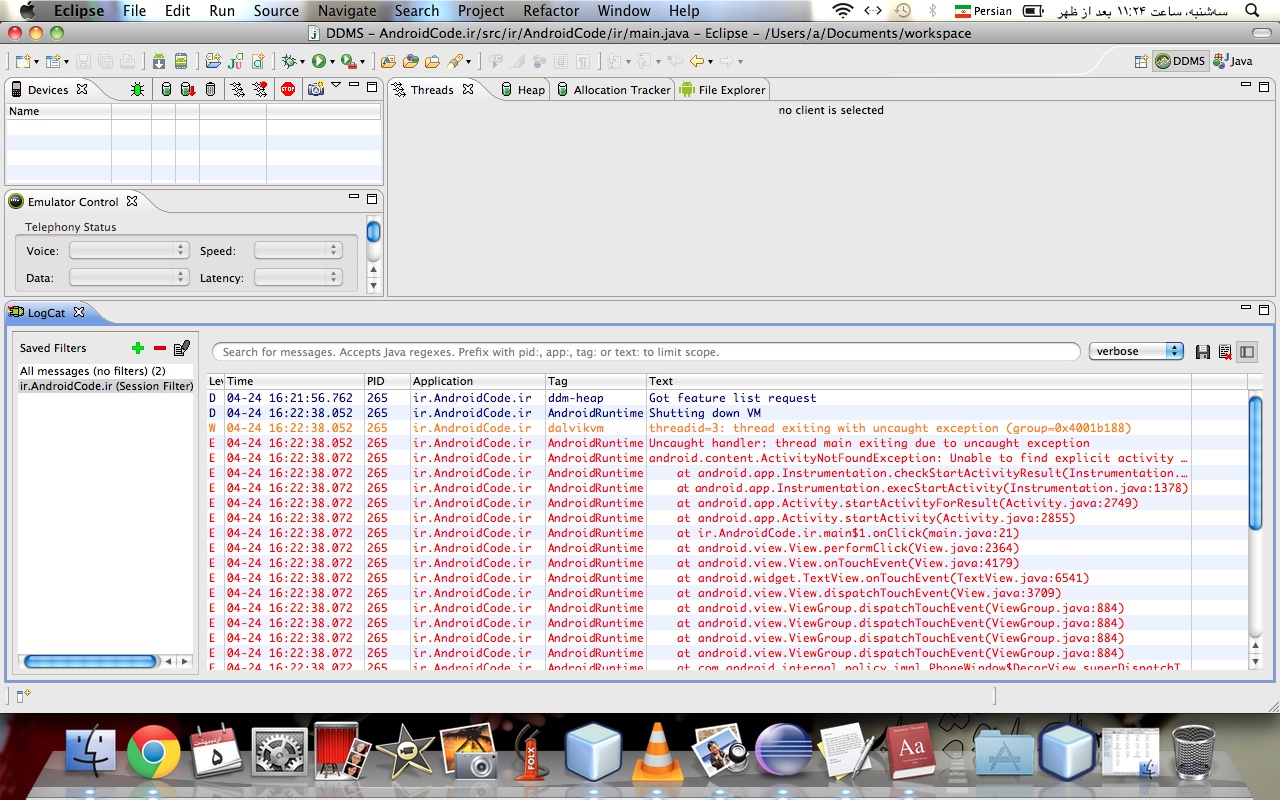Click the Dump HPROF file icon
The height and width of the screenshot is (800, 1280).
pos(188,89)
